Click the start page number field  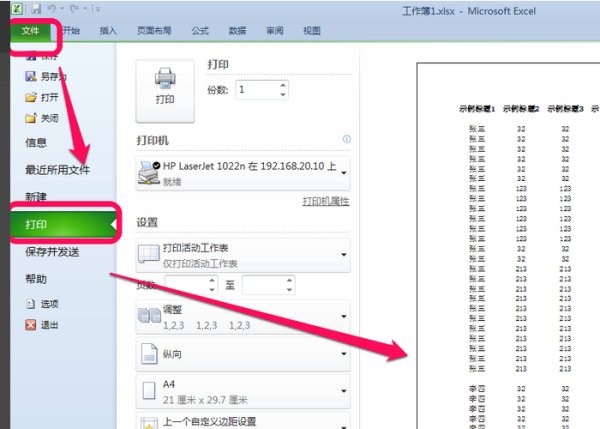(x=186, y=285)
